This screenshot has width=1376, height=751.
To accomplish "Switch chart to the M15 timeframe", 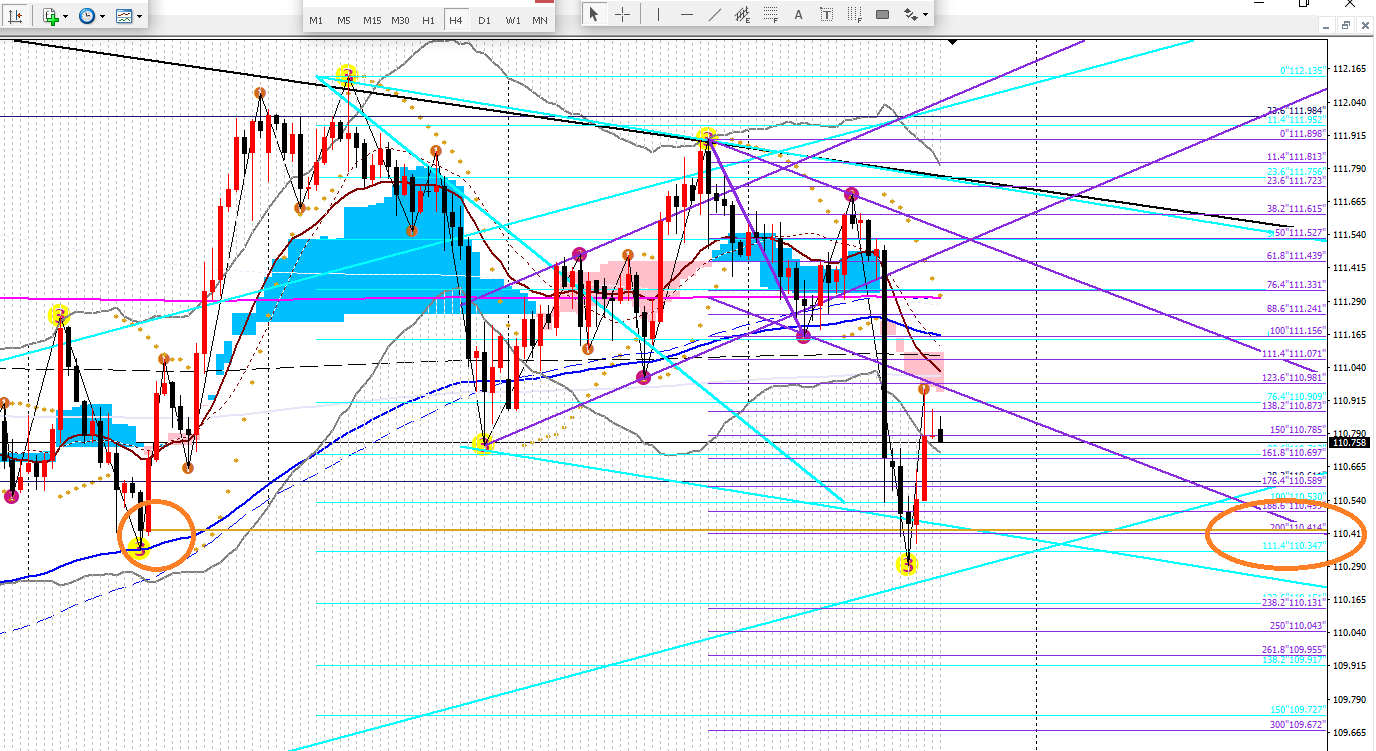I will tap(372, 20).
